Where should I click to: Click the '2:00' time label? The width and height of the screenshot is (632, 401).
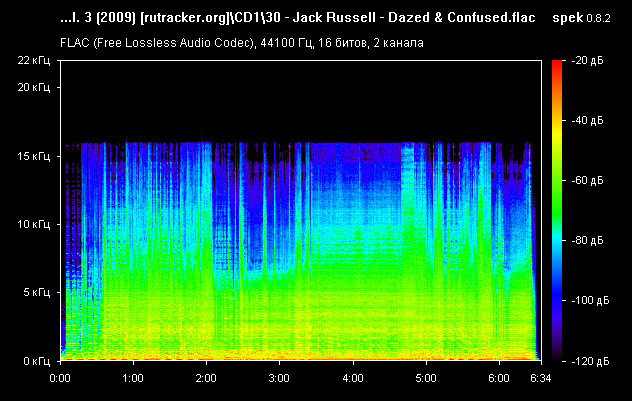click(206, 378)
